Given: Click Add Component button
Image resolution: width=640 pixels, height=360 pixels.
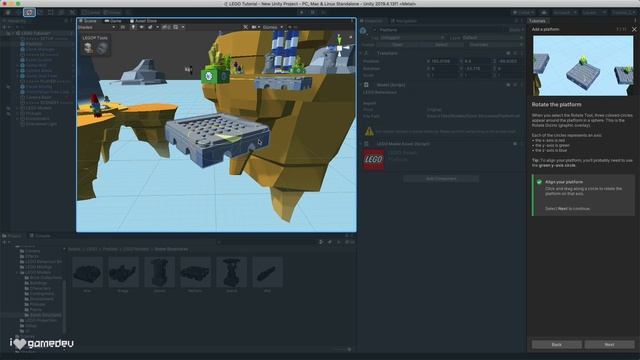Looking at the screenshot, I should coord(441,179).
